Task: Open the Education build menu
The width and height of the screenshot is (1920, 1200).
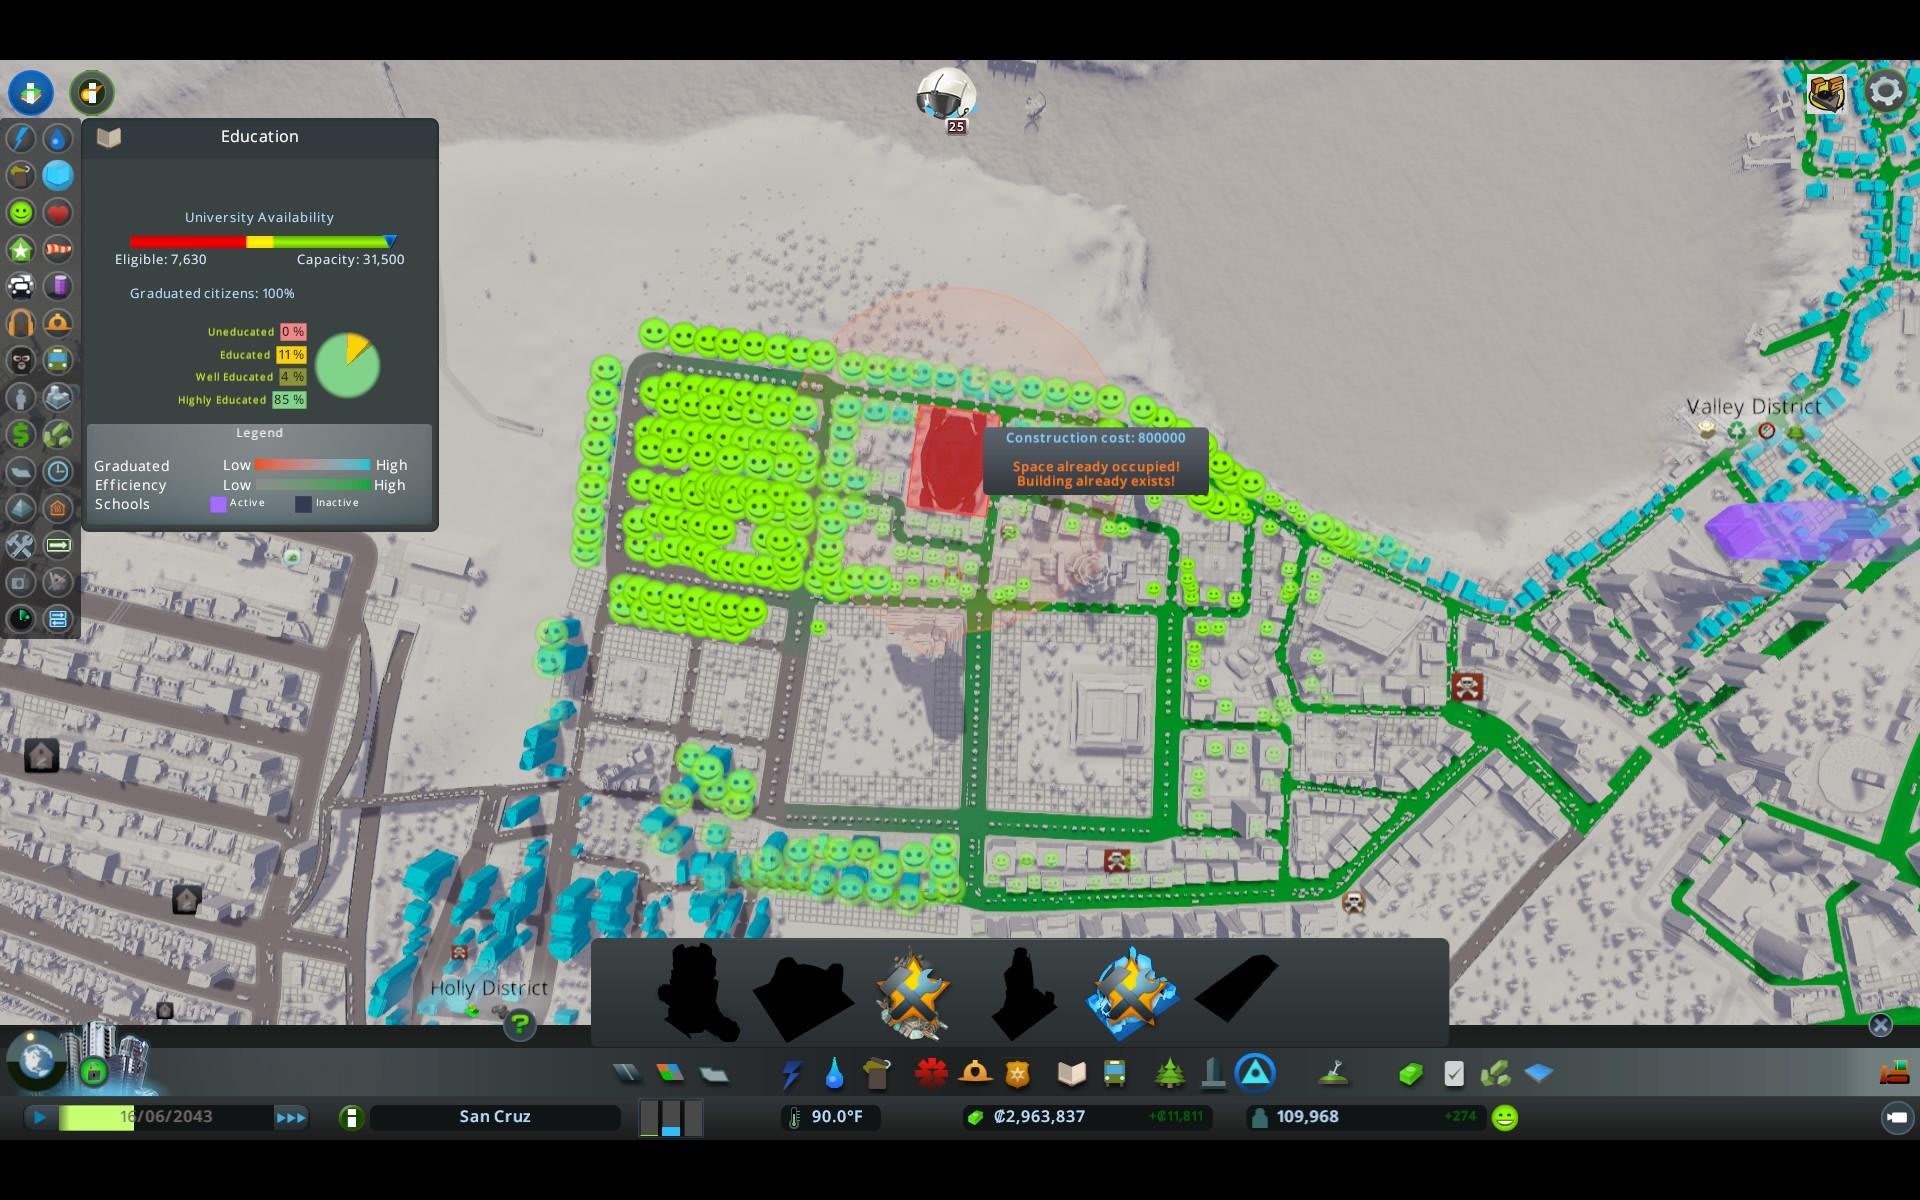Action: pos(1071,1074)
